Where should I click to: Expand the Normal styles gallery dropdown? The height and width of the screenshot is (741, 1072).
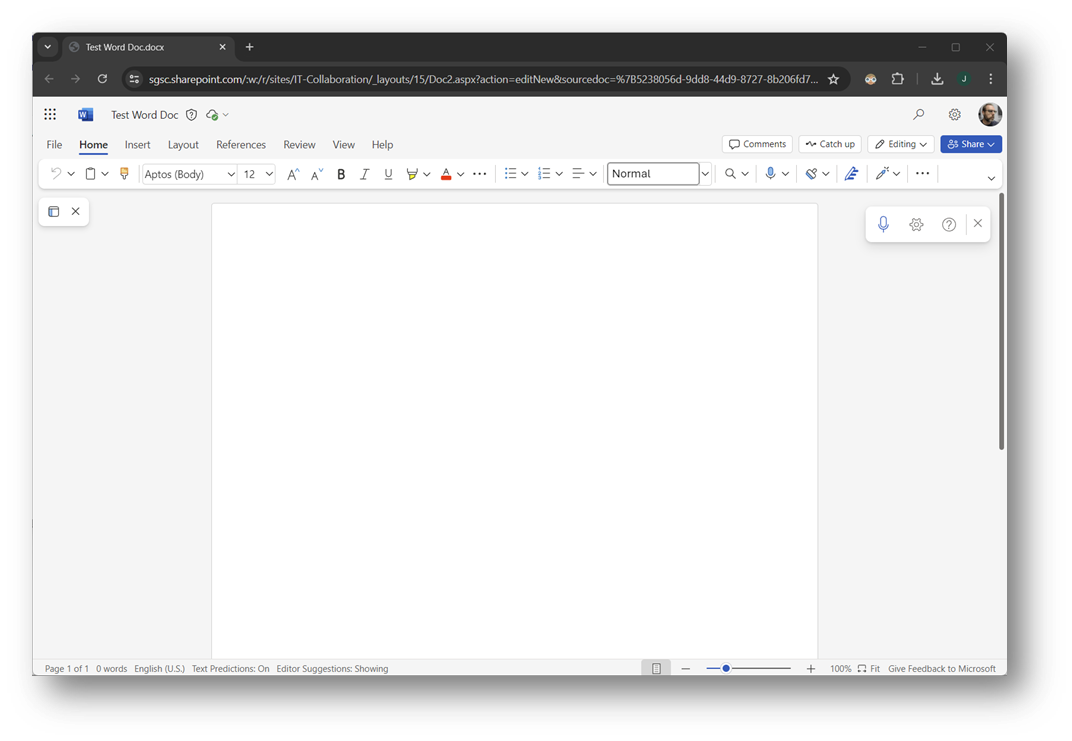click(705, 174)
